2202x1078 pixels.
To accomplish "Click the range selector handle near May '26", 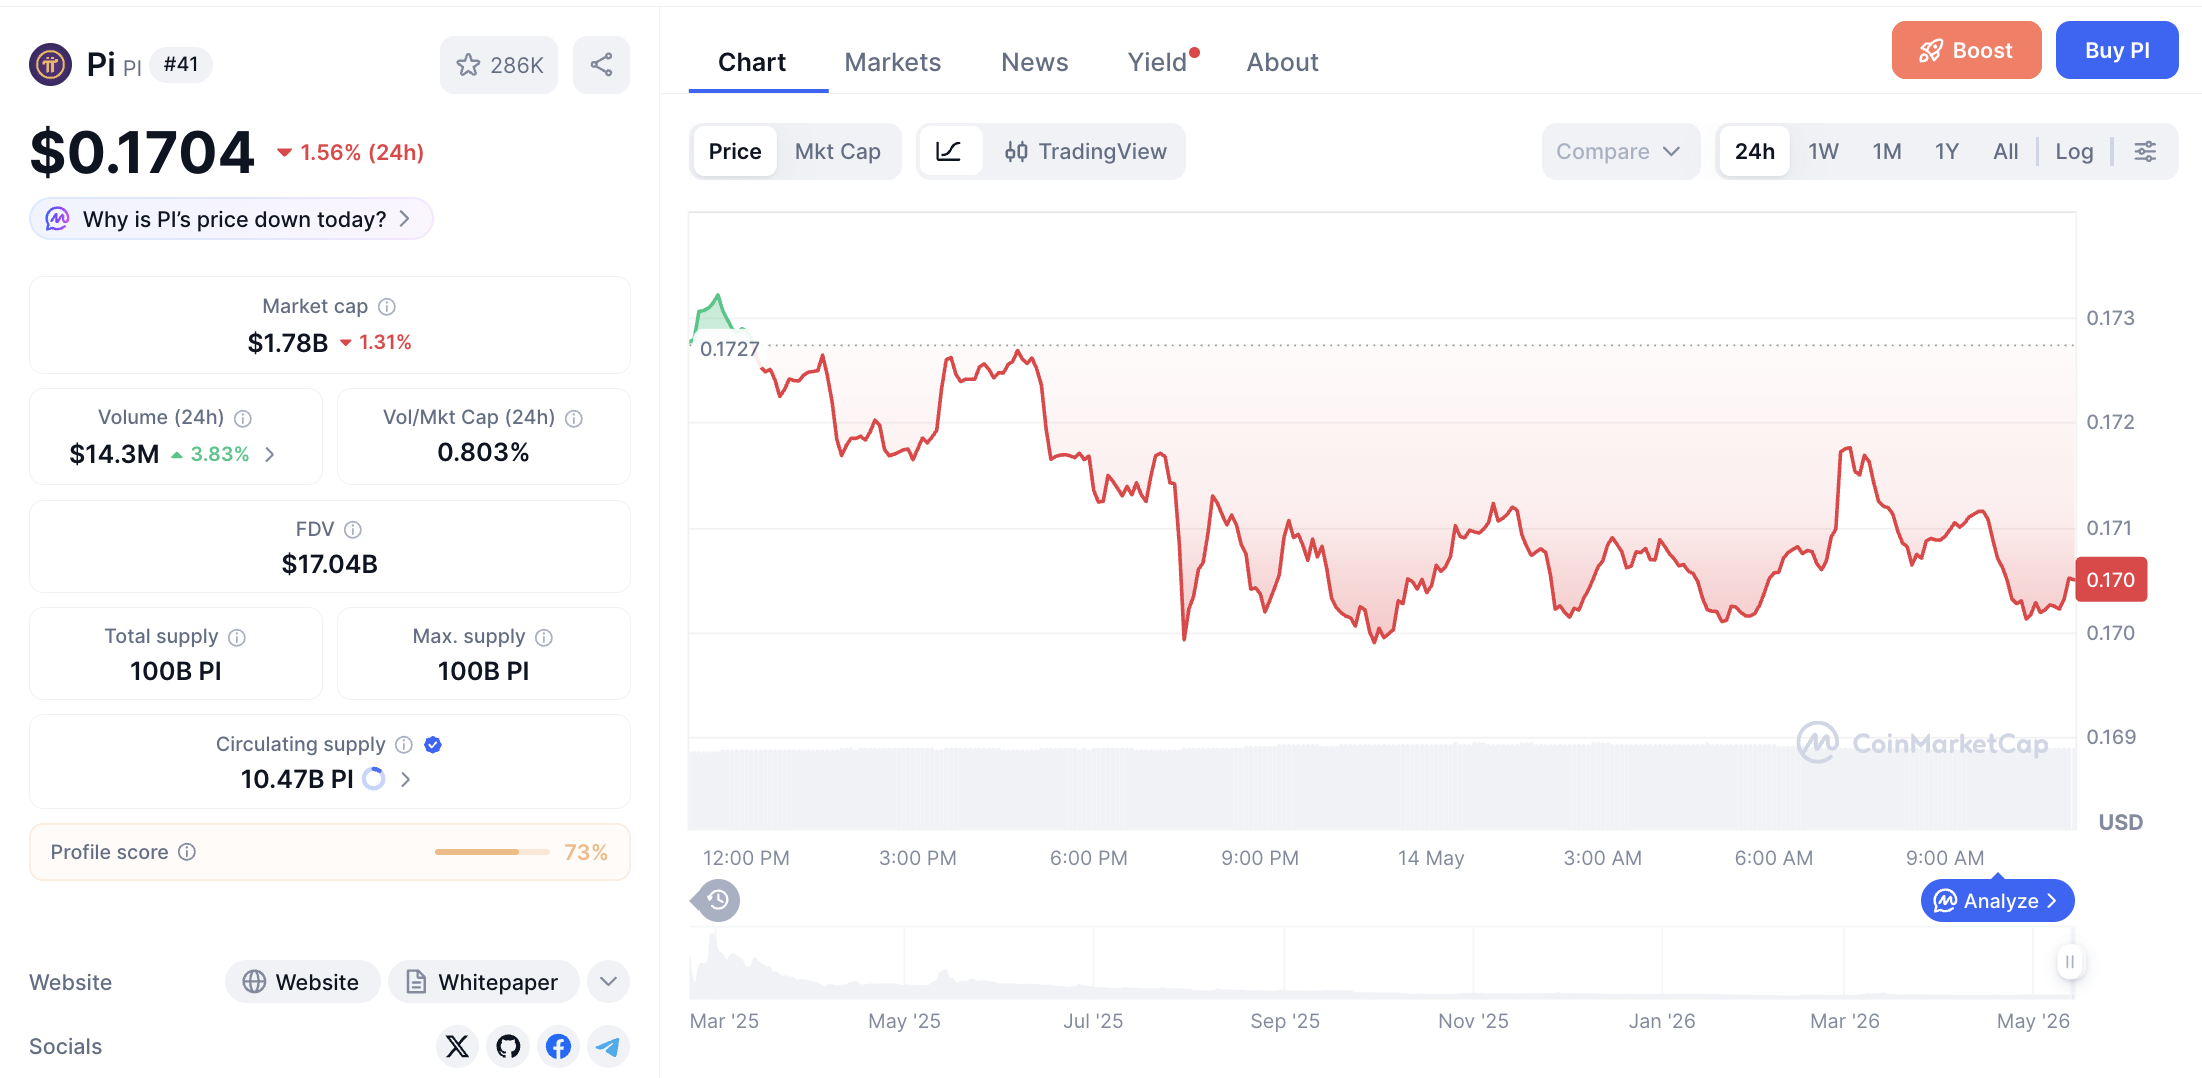I will 2069,961.
